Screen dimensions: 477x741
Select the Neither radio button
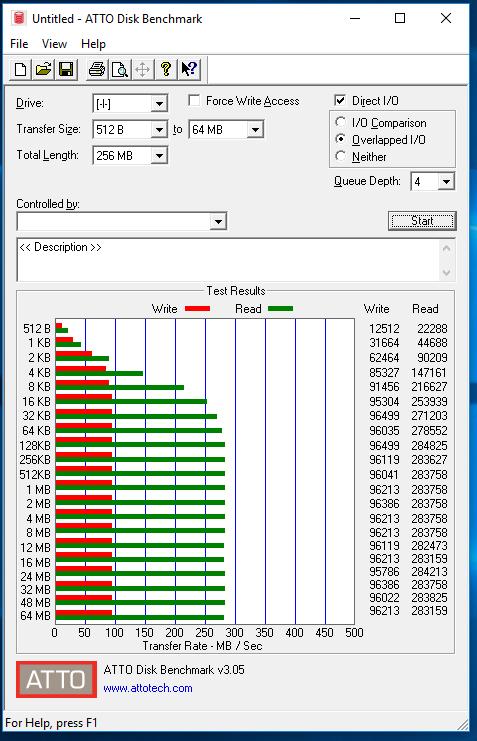point(340,155)
